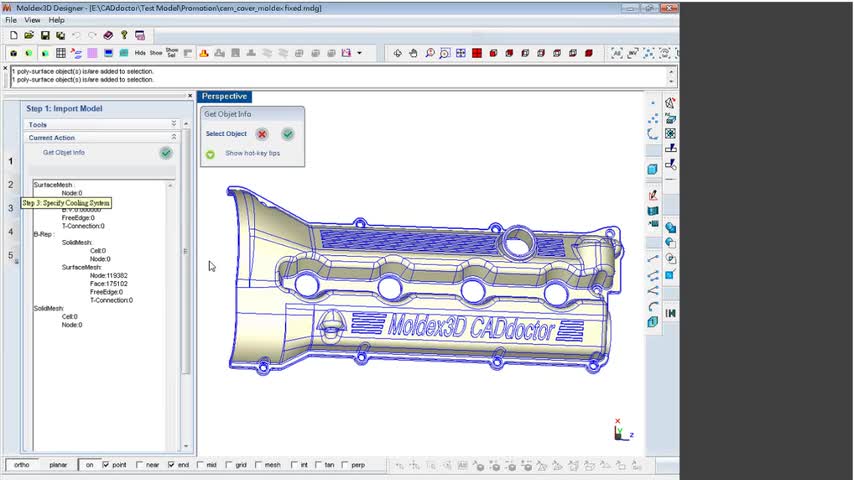Toggle the grid snap checkbox
This screenshot has height=480, width=854.
pyautogui.click(x=229, y=465)
